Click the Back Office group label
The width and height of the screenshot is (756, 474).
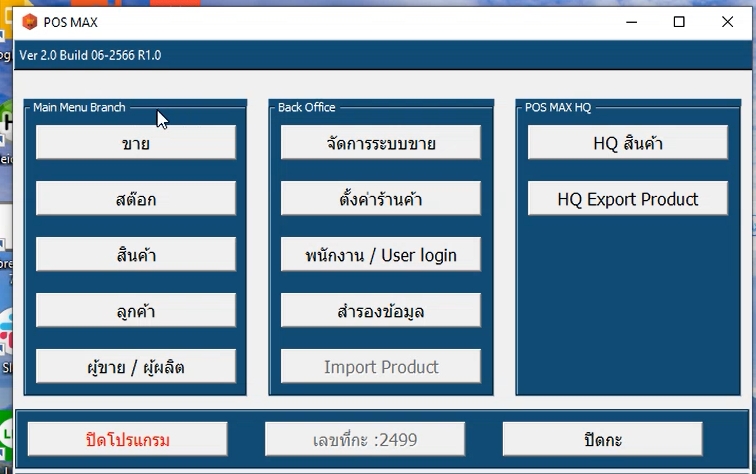(x=307, y=107)
